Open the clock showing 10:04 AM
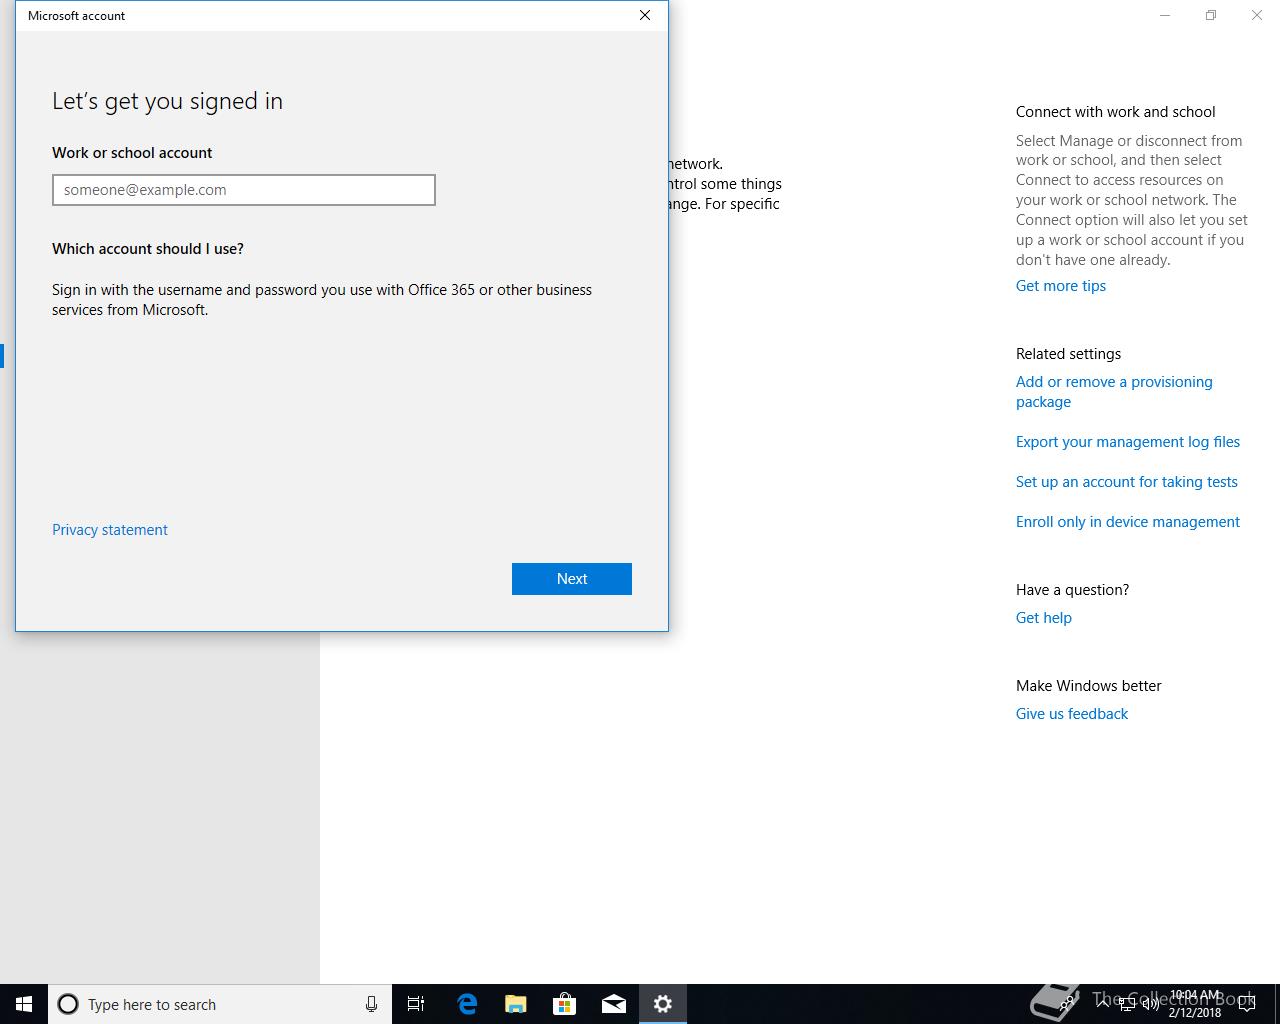 click(1195, 1004)
